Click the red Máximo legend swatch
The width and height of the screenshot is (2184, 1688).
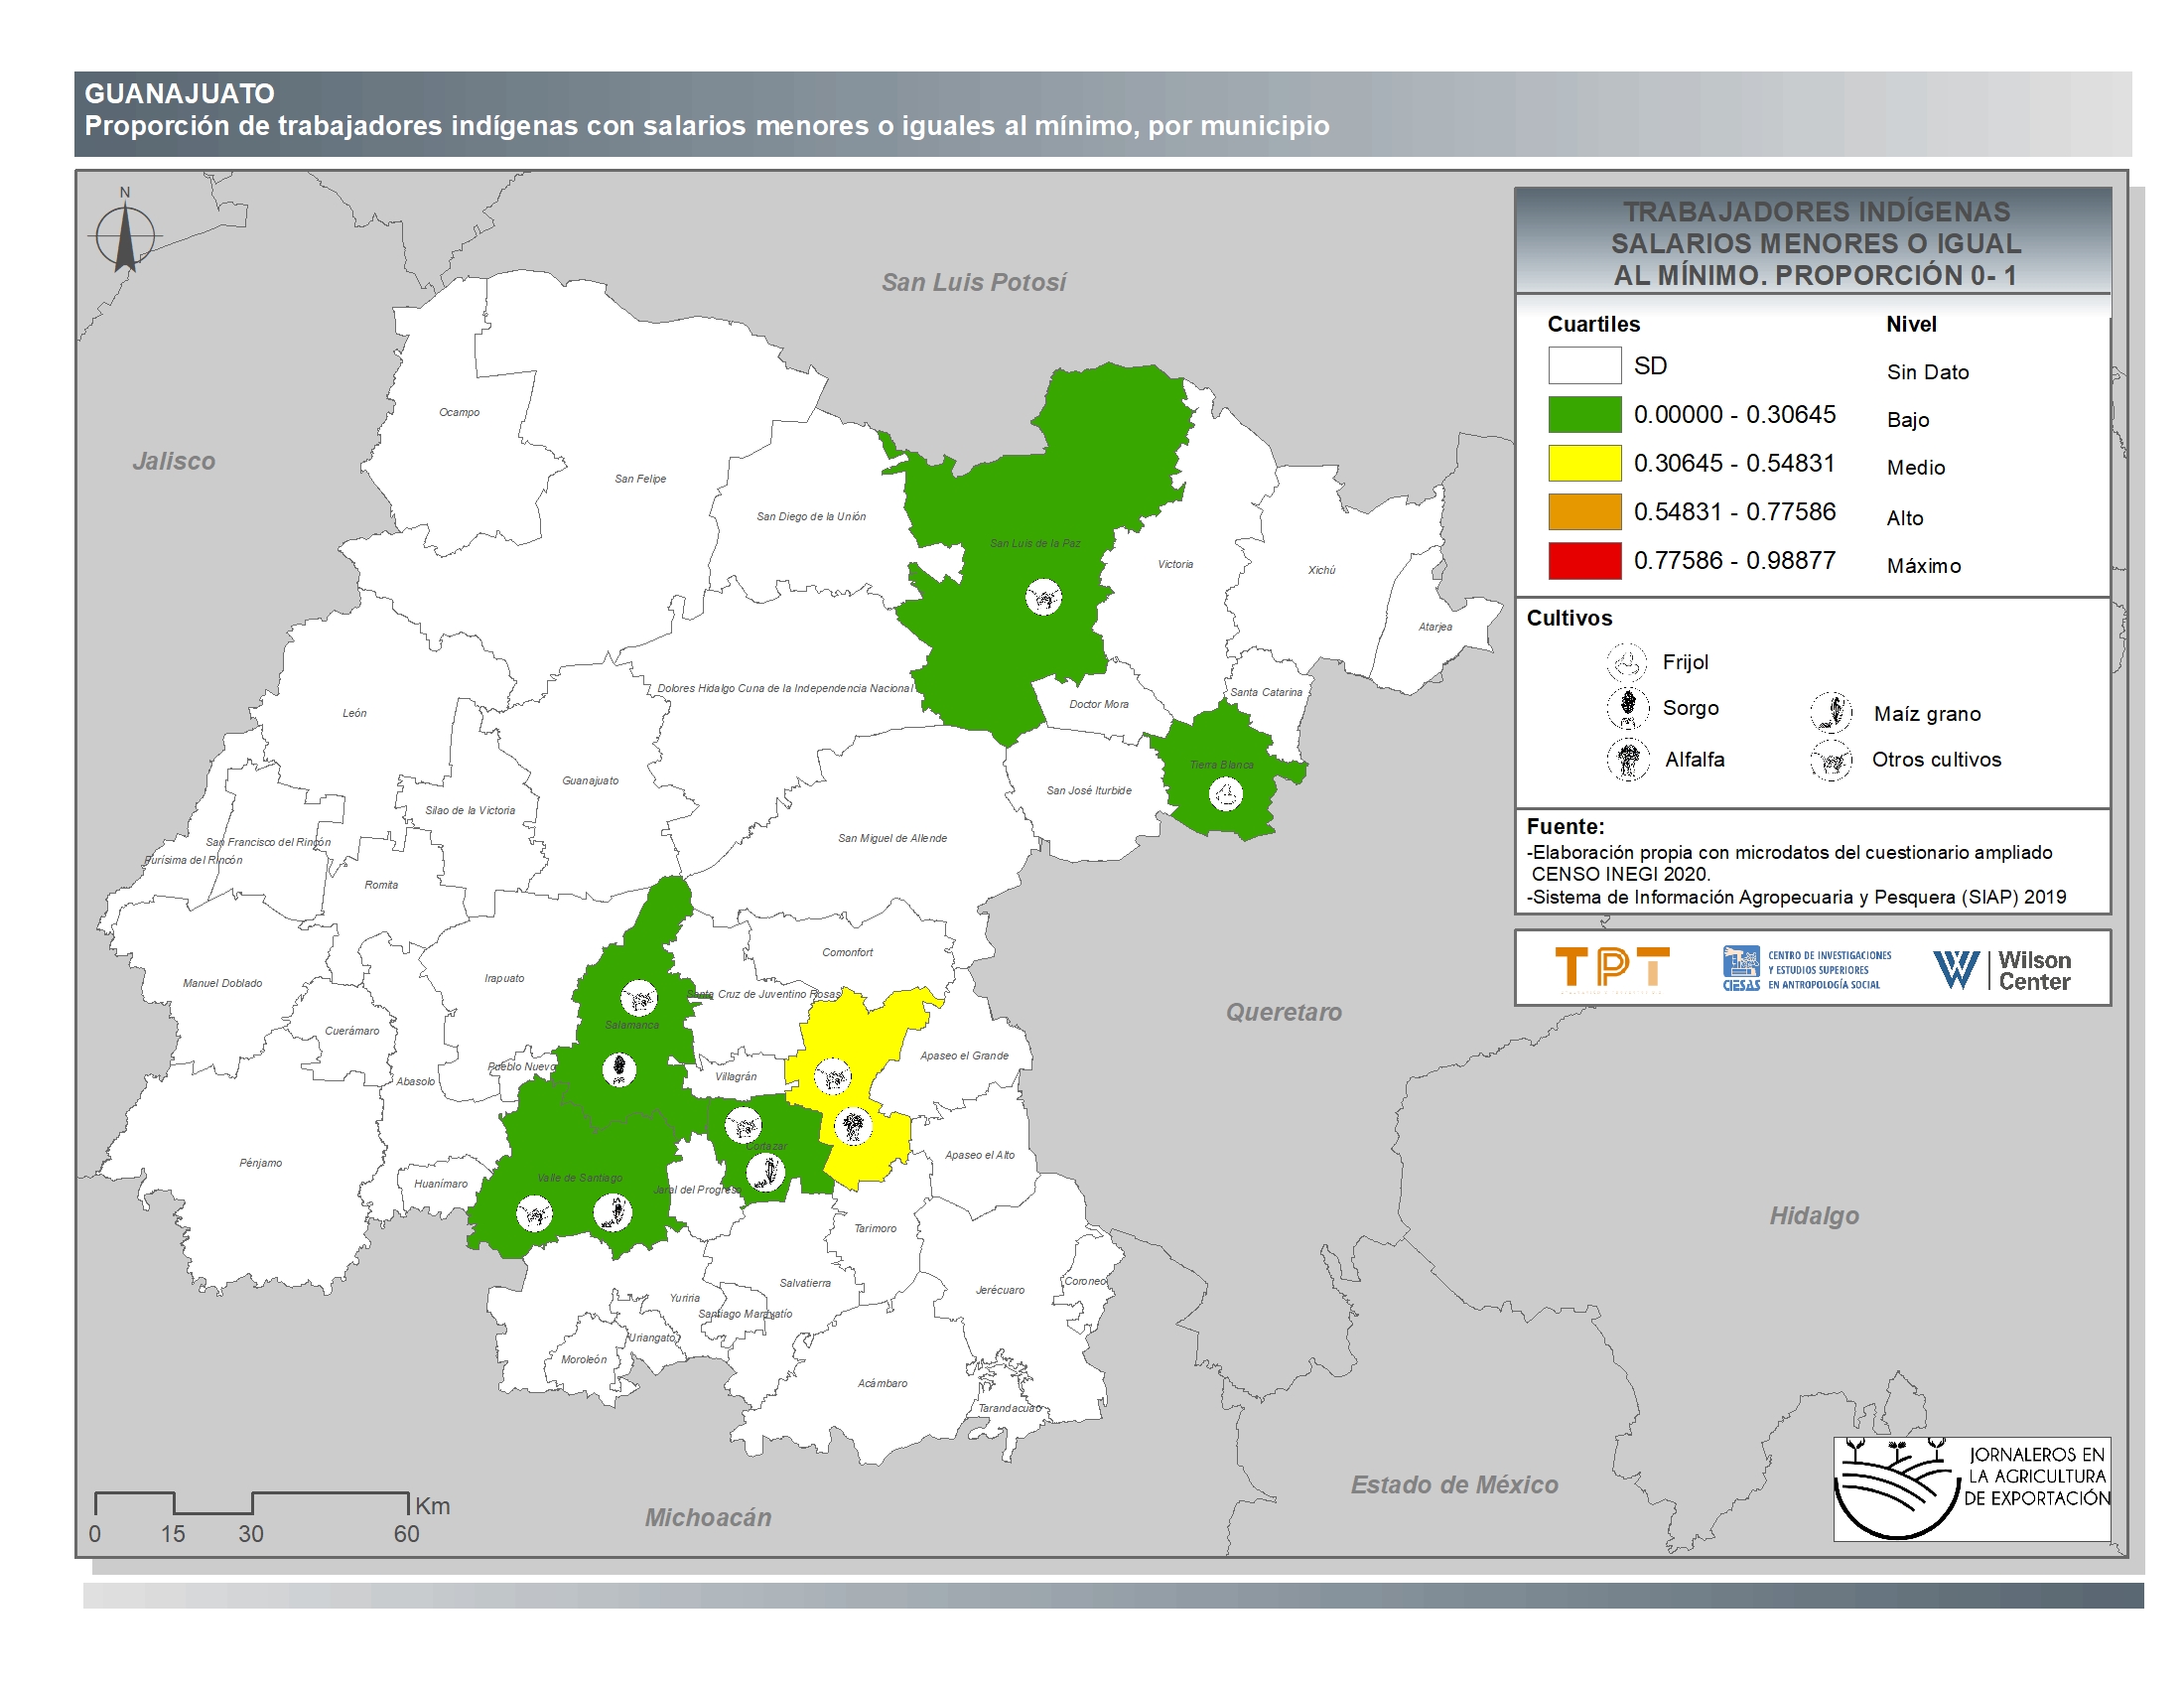1584,560
